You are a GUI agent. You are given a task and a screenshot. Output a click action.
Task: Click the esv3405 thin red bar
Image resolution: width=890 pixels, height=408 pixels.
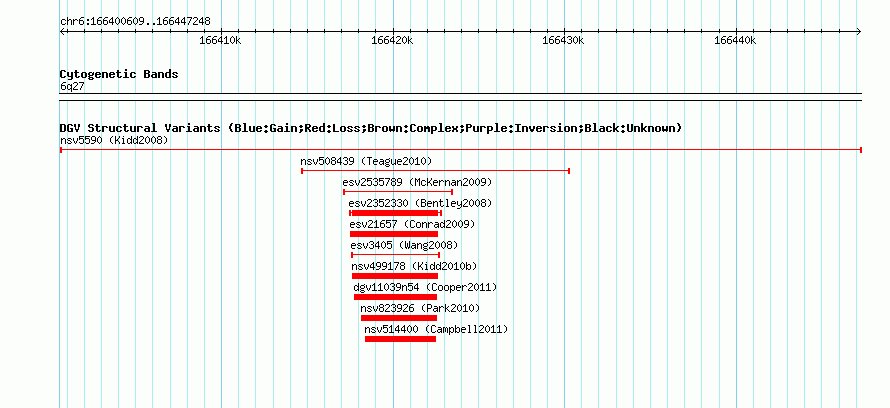[x=396, y=255]
